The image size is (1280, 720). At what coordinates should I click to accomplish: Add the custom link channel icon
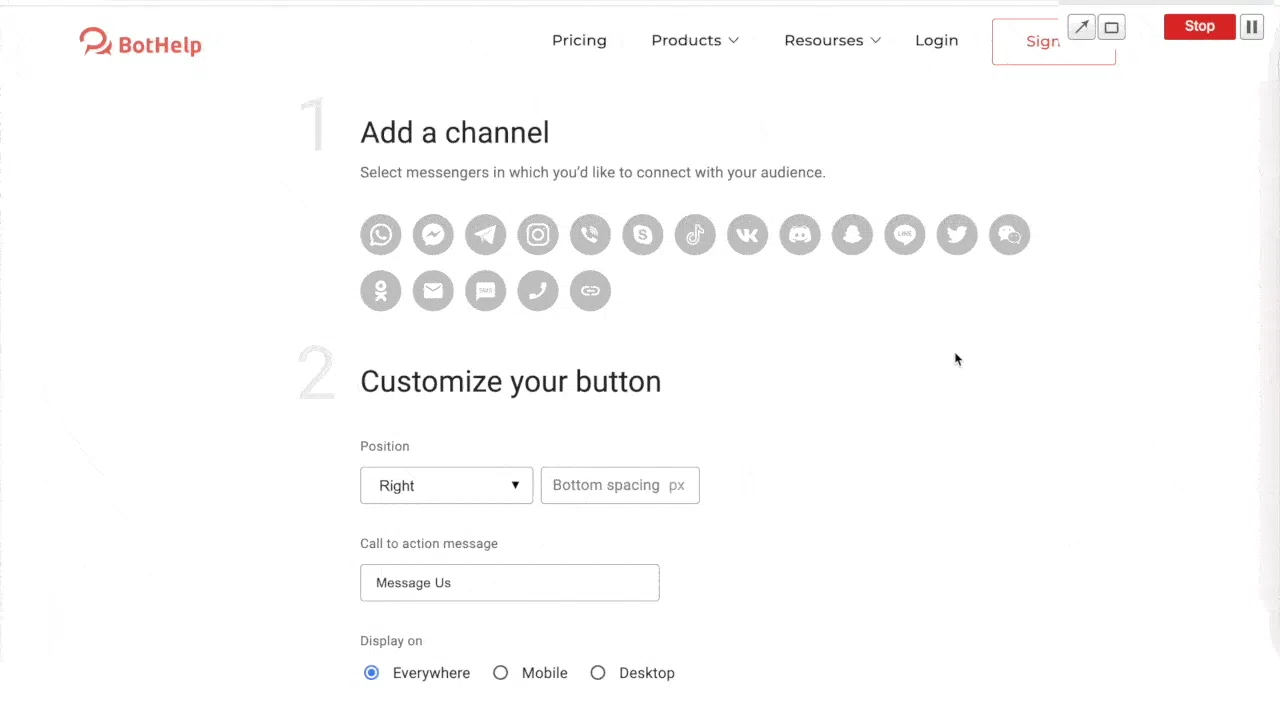[x=590, y=291]
